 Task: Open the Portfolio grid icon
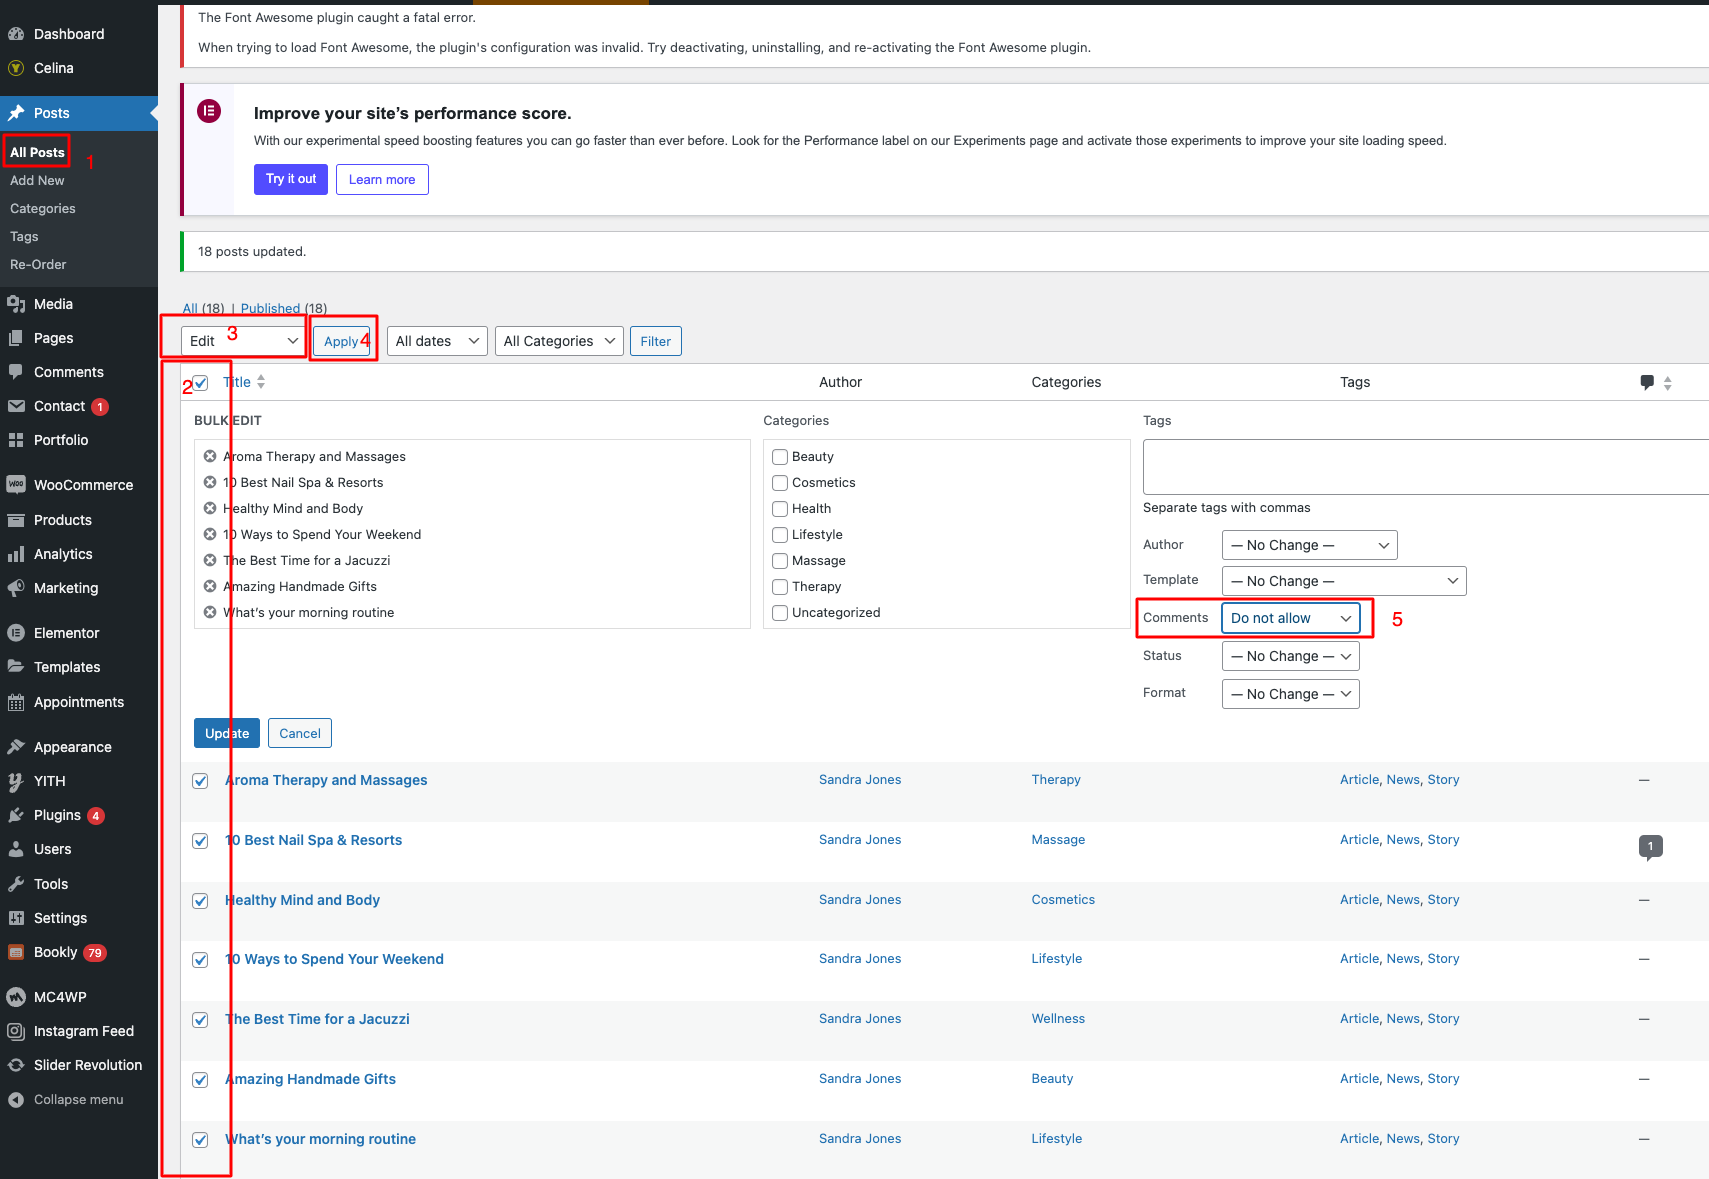coord(16,440)
